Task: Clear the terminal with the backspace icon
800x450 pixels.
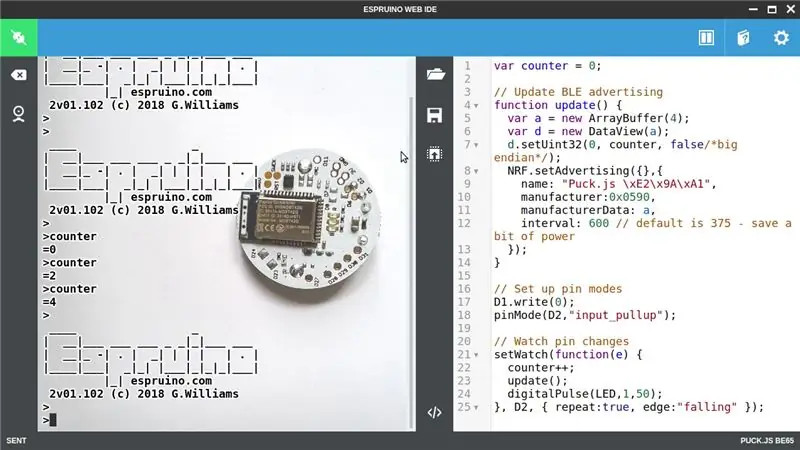Action: point(18,76)
